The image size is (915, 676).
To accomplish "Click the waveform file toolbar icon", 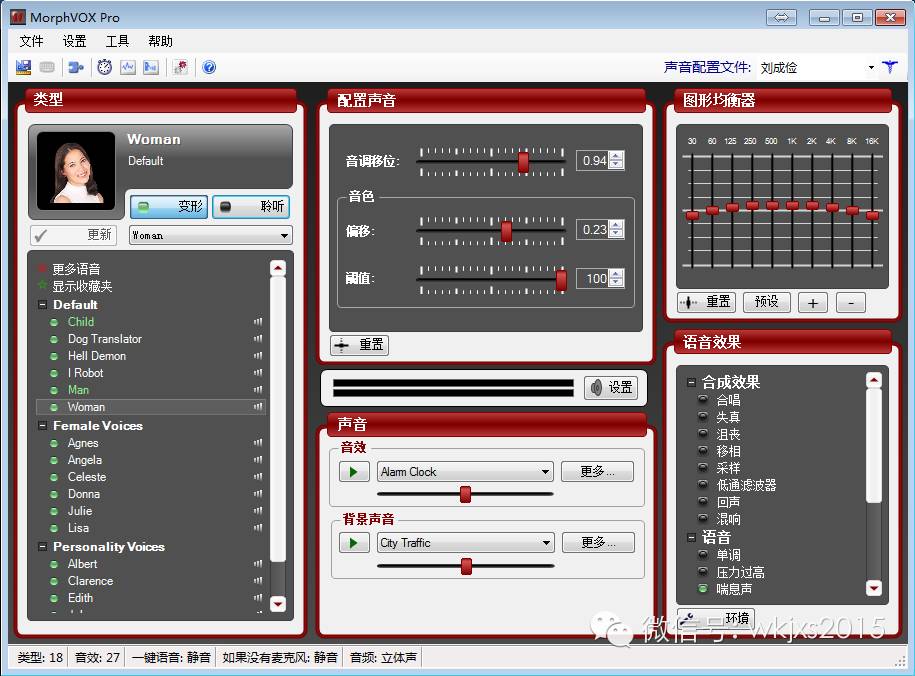I will 128,67.
